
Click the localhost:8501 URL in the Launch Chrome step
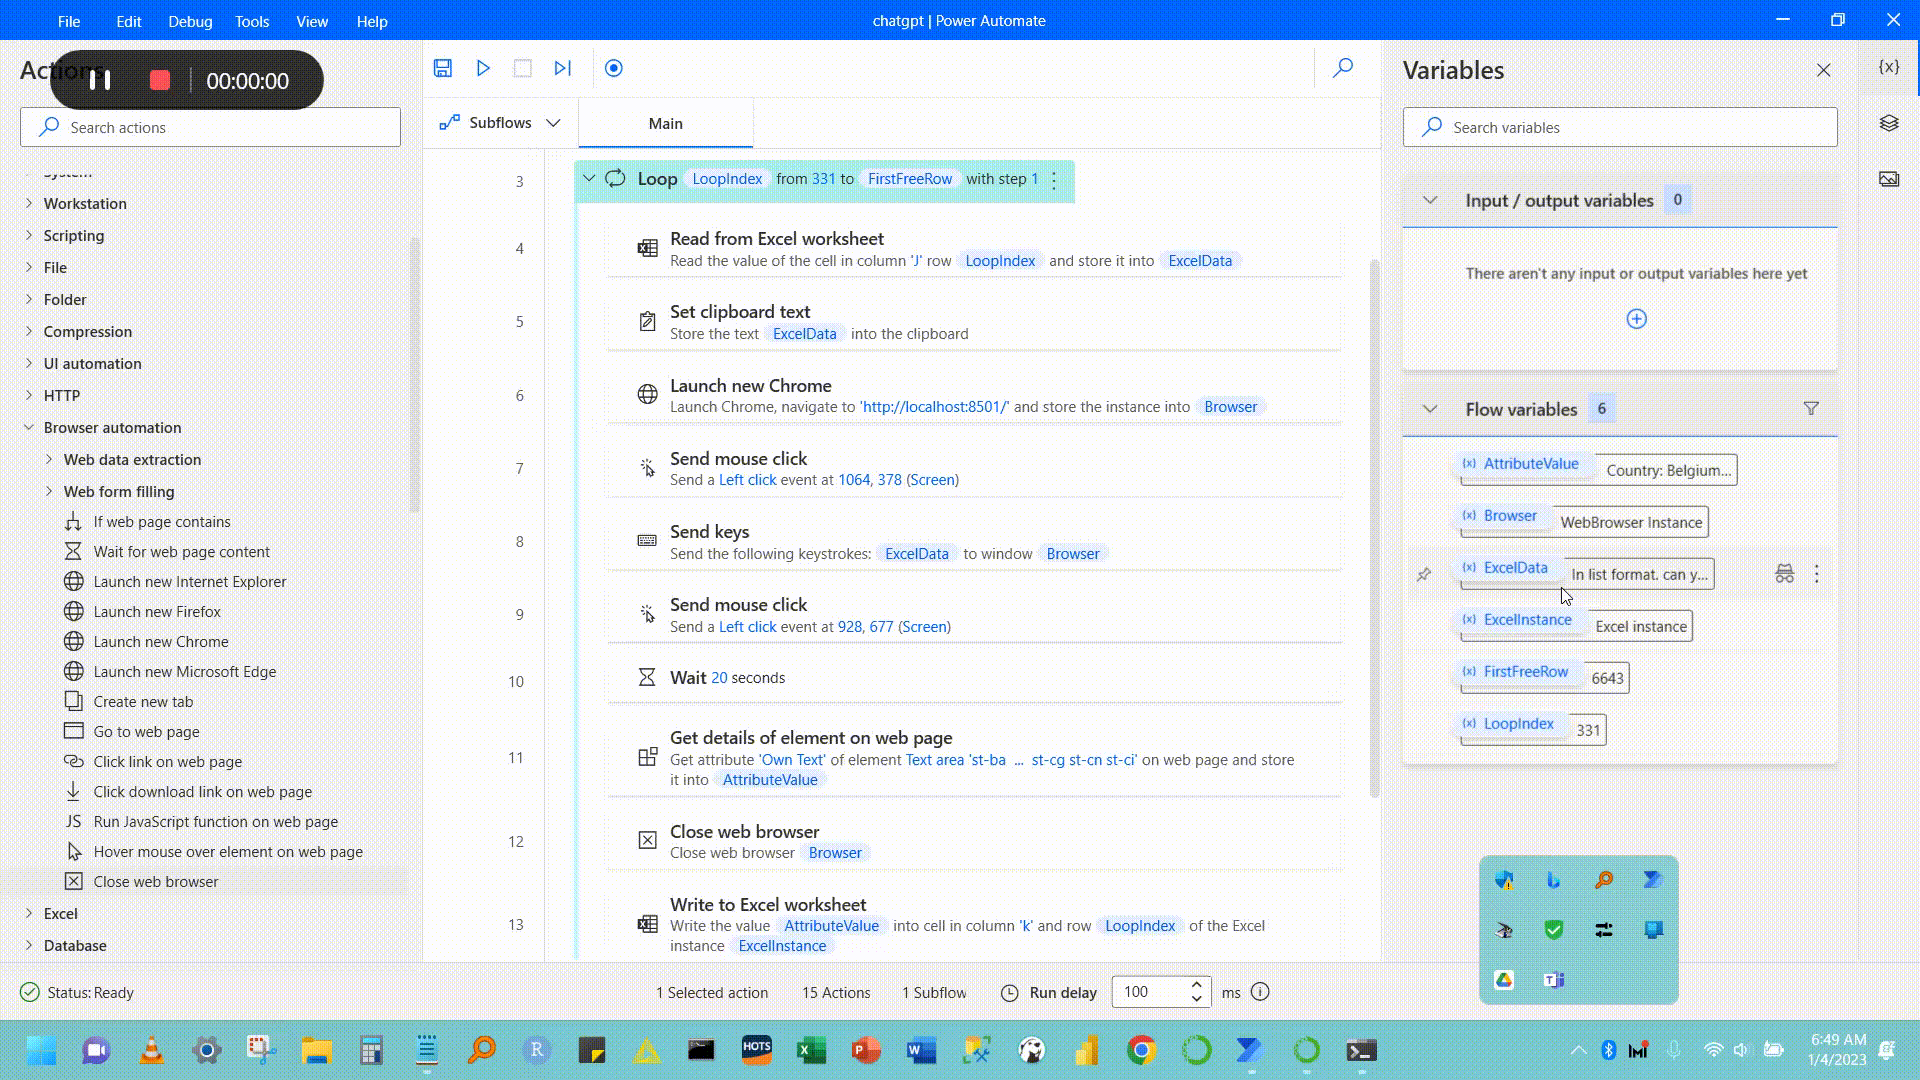934,407
